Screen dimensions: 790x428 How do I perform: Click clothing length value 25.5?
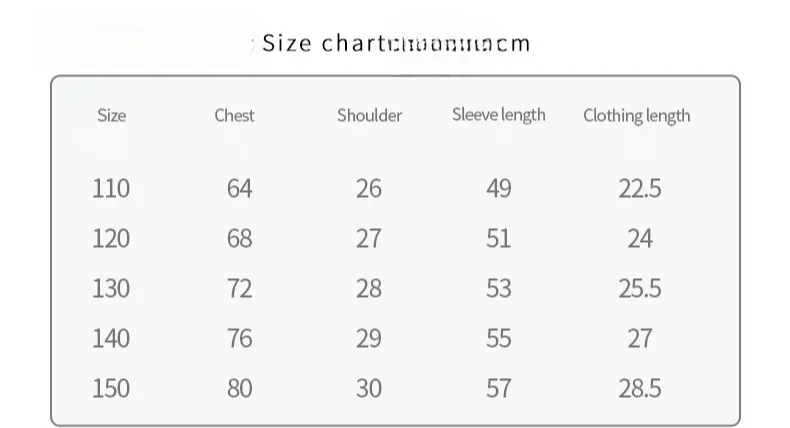(640, 288)
